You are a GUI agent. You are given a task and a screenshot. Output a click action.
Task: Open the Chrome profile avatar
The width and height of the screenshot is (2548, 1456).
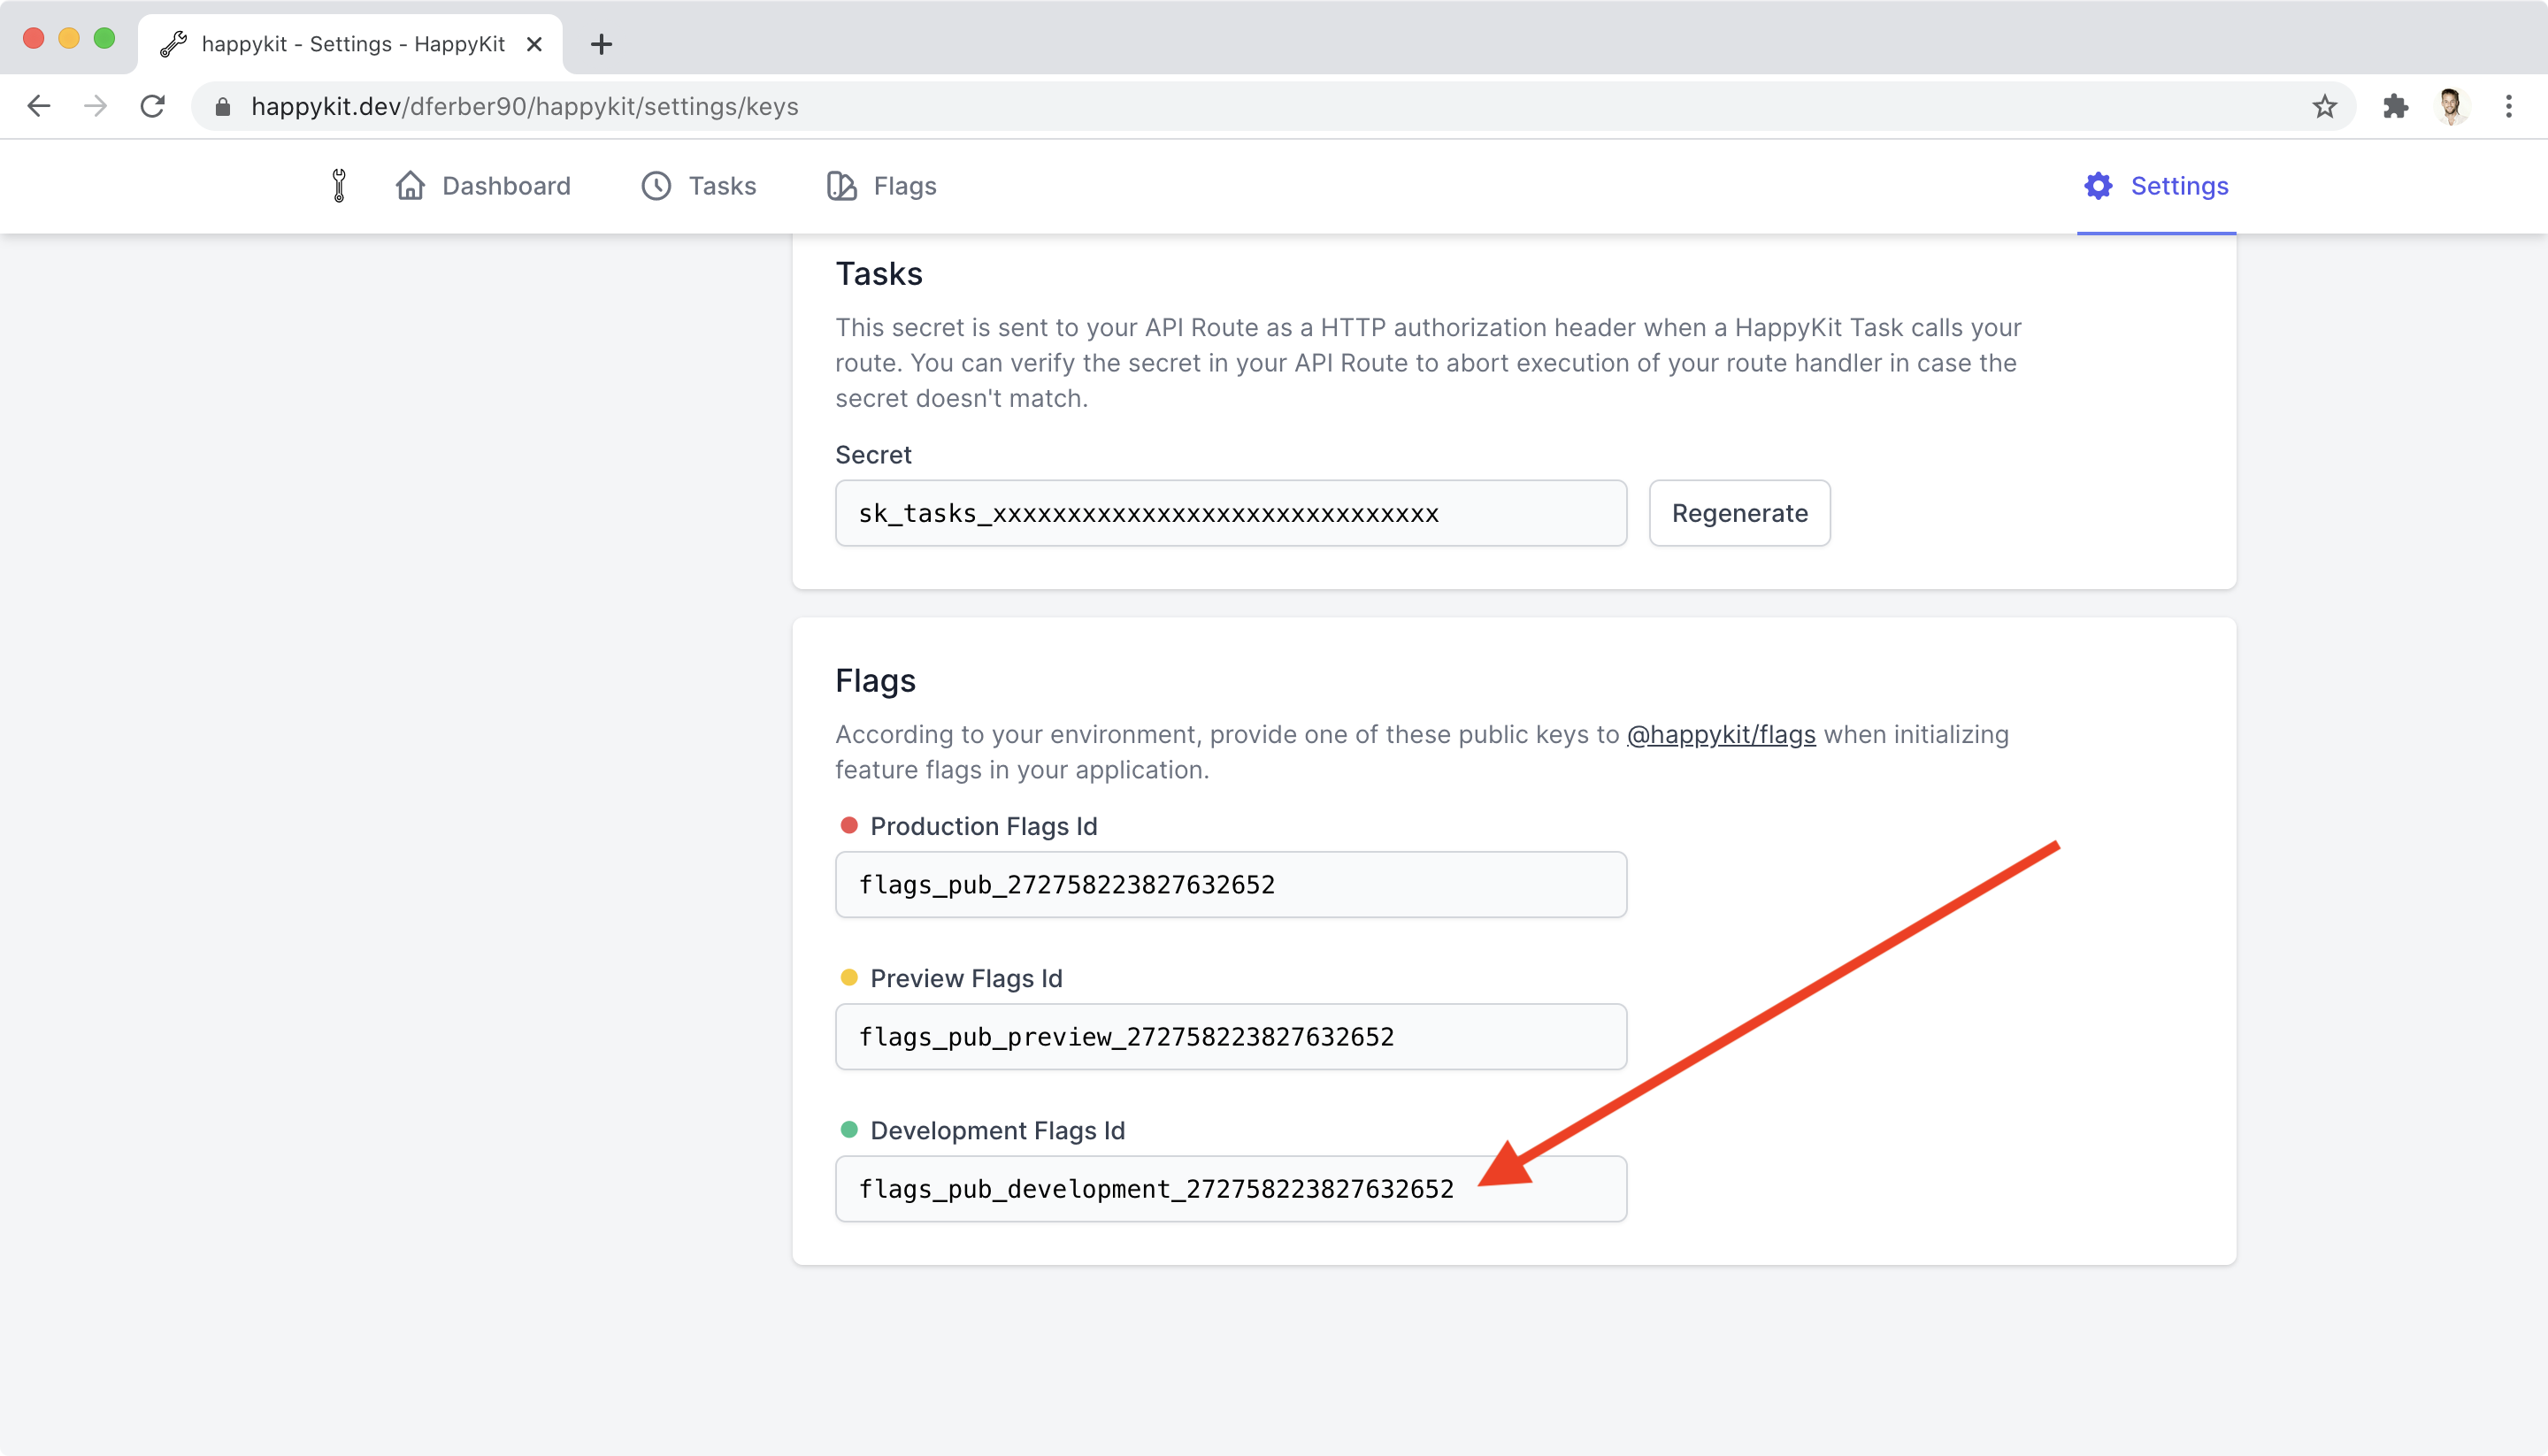coord(2451,106)
